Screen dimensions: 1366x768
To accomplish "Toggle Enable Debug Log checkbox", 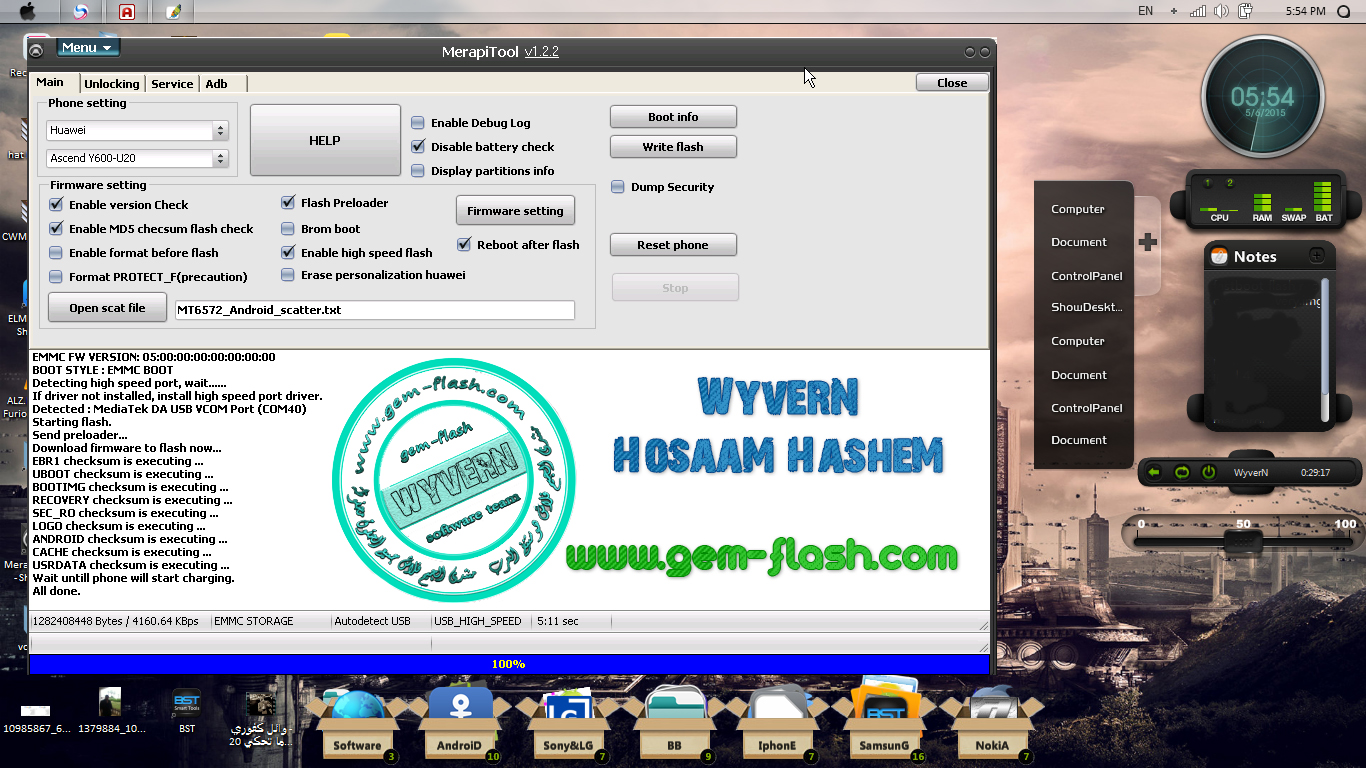I will tap(418, 123).
